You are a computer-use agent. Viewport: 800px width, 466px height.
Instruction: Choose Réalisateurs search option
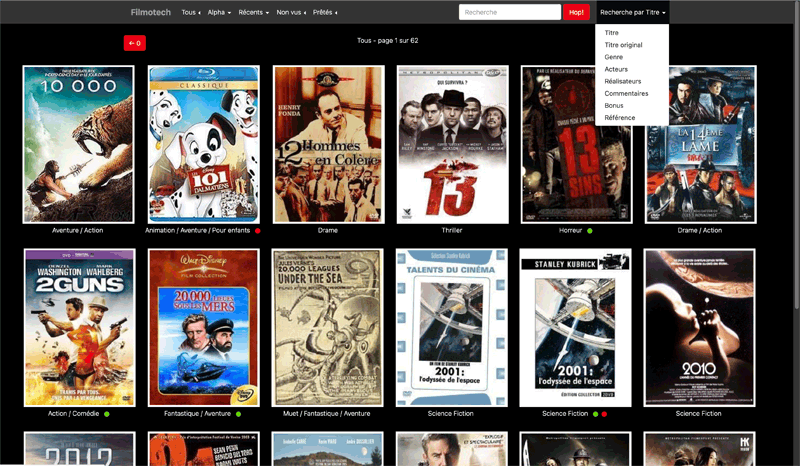(x=622, y=81)
